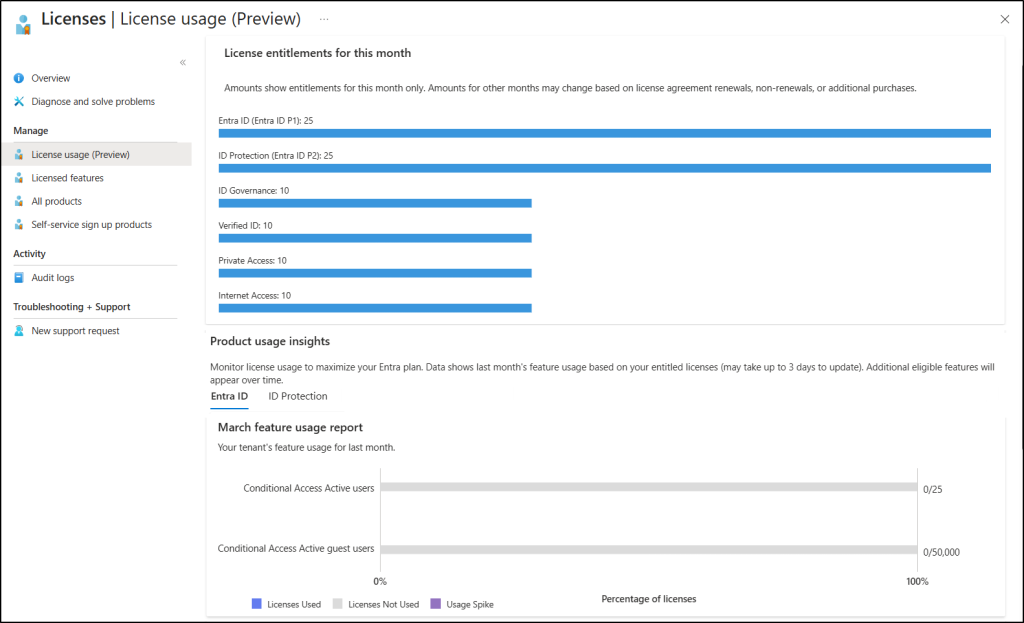Image resolution: width=1024 pixels, height=623 pixels.
Task: Click the Entra ID P1 entitlement progress bar
Action: (x=604, y=132)
